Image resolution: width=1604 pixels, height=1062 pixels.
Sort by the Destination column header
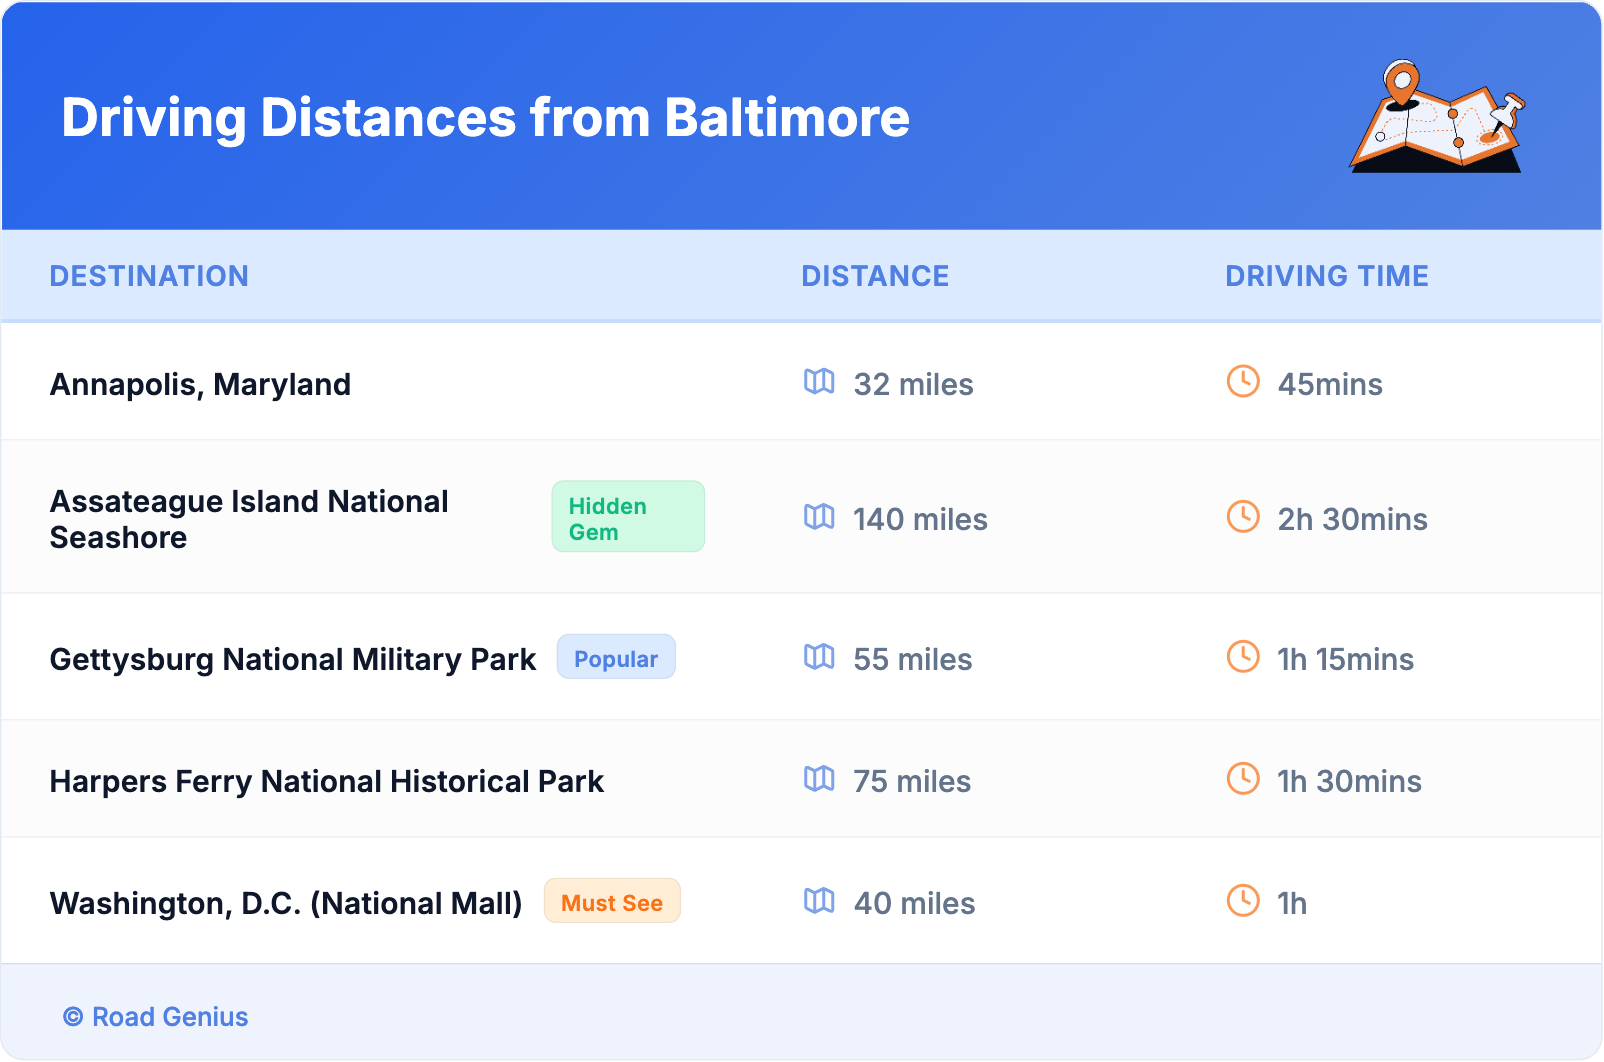pos(149,276)
